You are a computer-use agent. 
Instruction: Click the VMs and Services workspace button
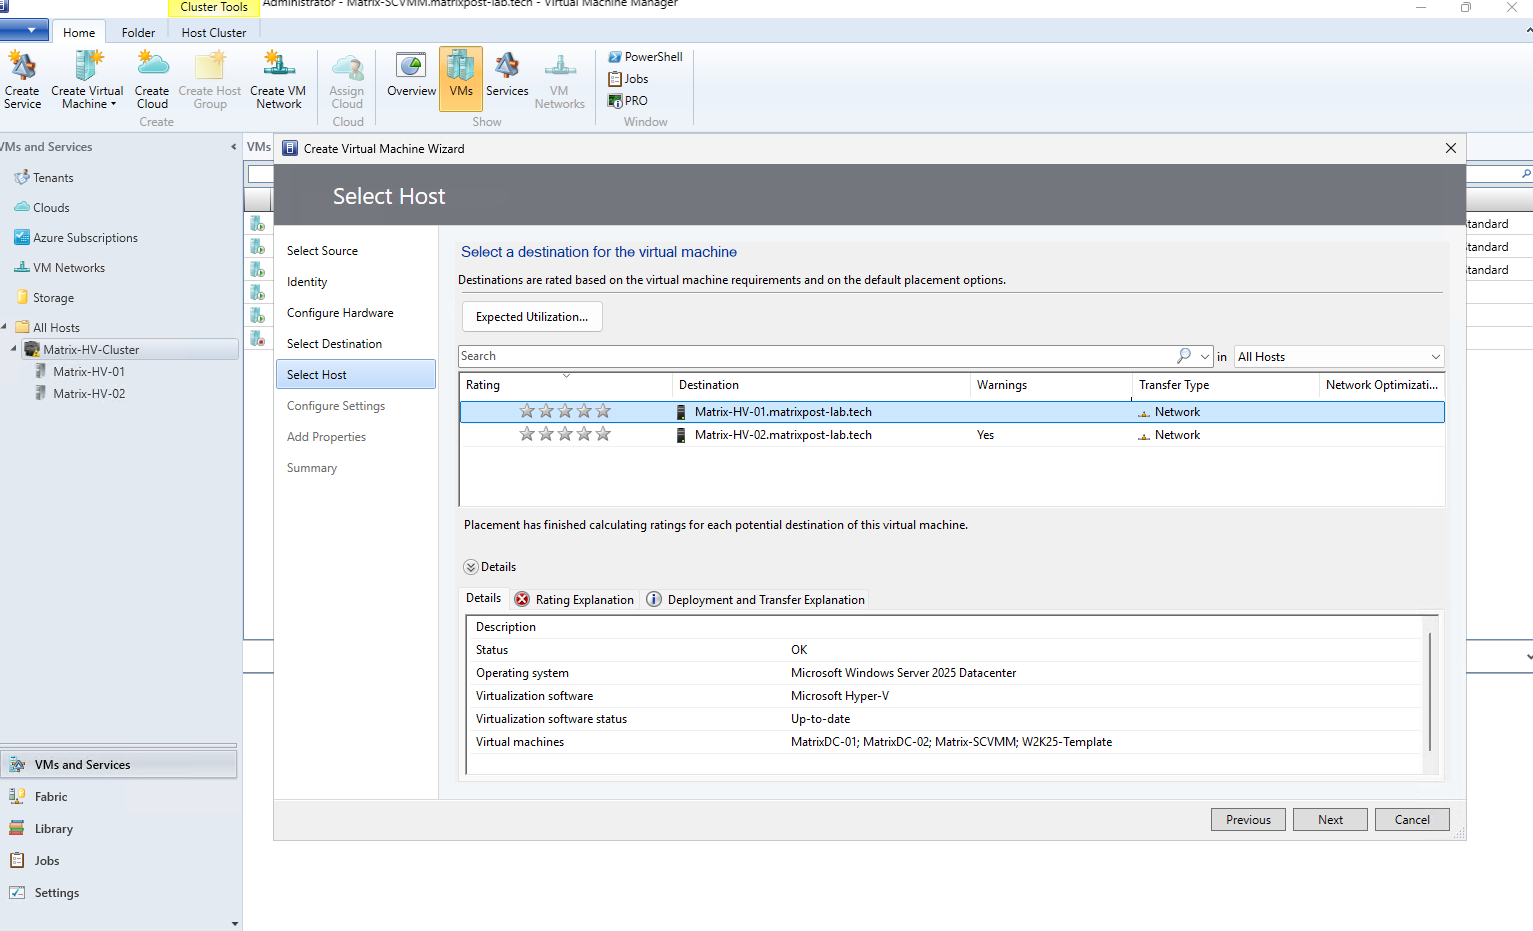[x=119, y=765]
